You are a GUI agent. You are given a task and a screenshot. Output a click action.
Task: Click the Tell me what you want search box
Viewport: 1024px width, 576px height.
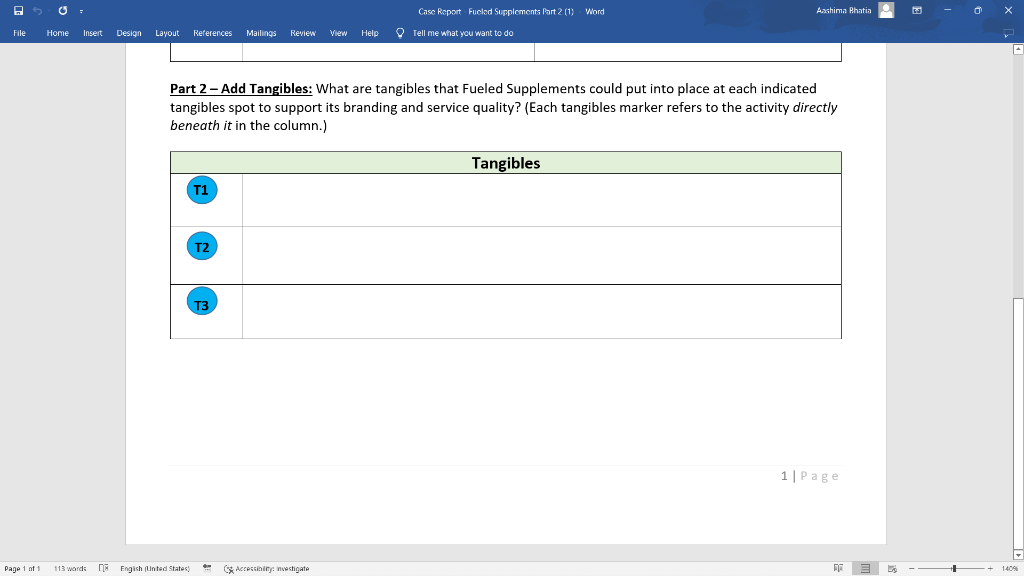pyautogui.click(x=463, y=33)
